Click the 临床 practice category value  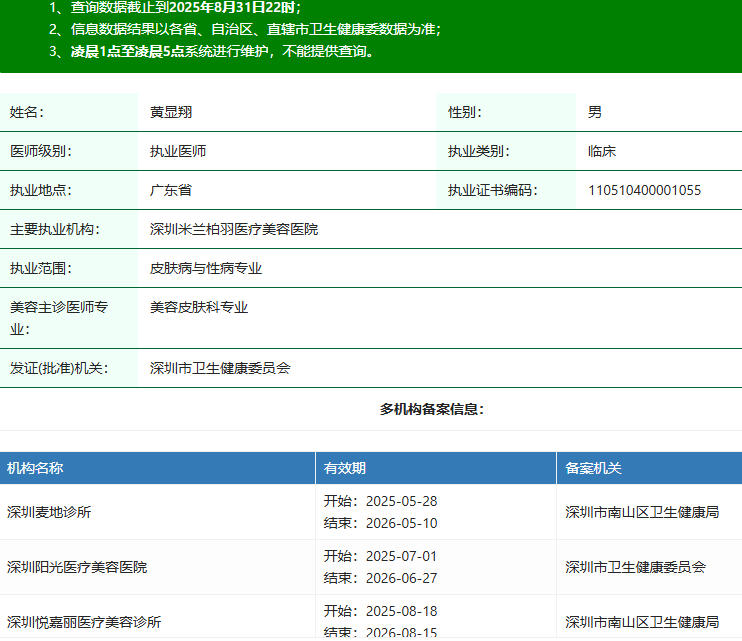pos(602,151)
